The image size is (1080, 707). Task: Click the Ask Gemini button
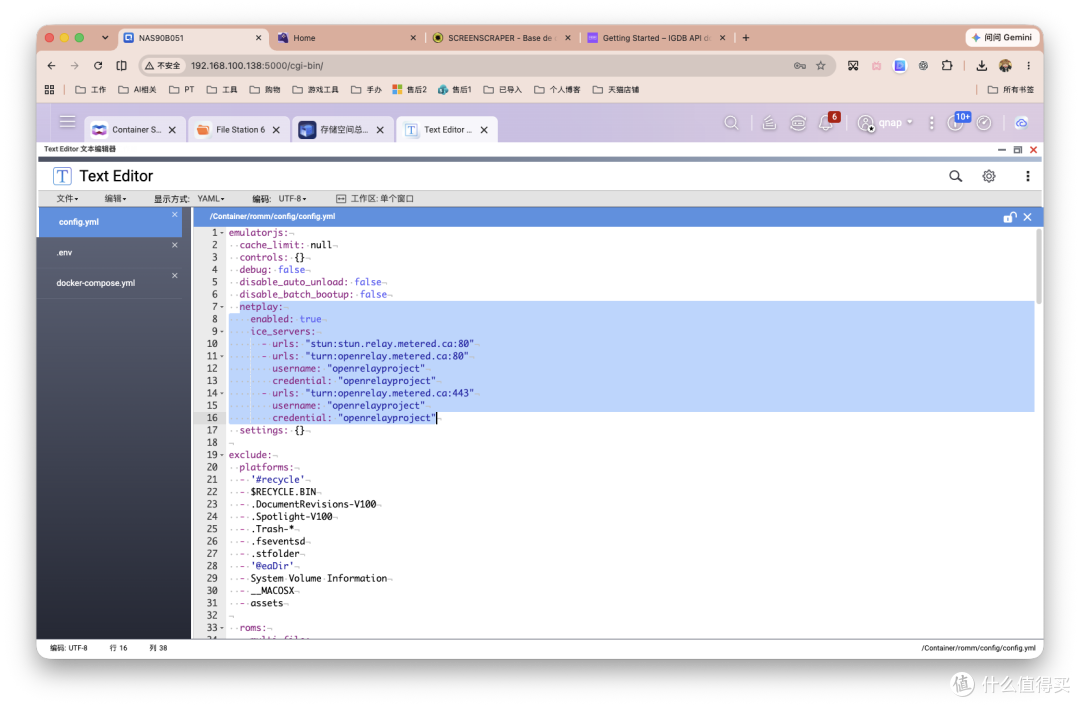click(1002, 37)
